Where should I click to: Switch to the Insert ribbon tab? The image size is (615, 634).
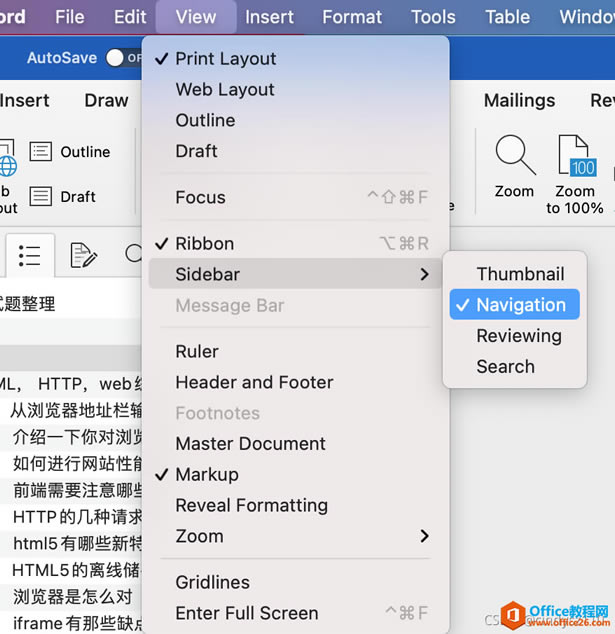(x=24, y=100)
